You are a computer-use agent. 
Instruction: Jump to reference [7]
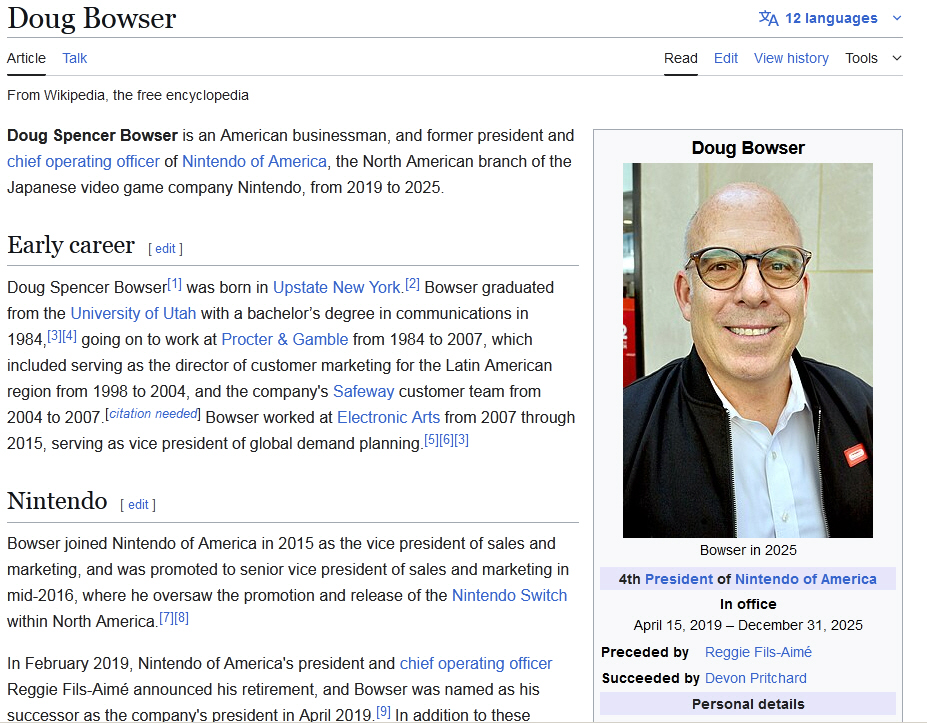point(166,618)
